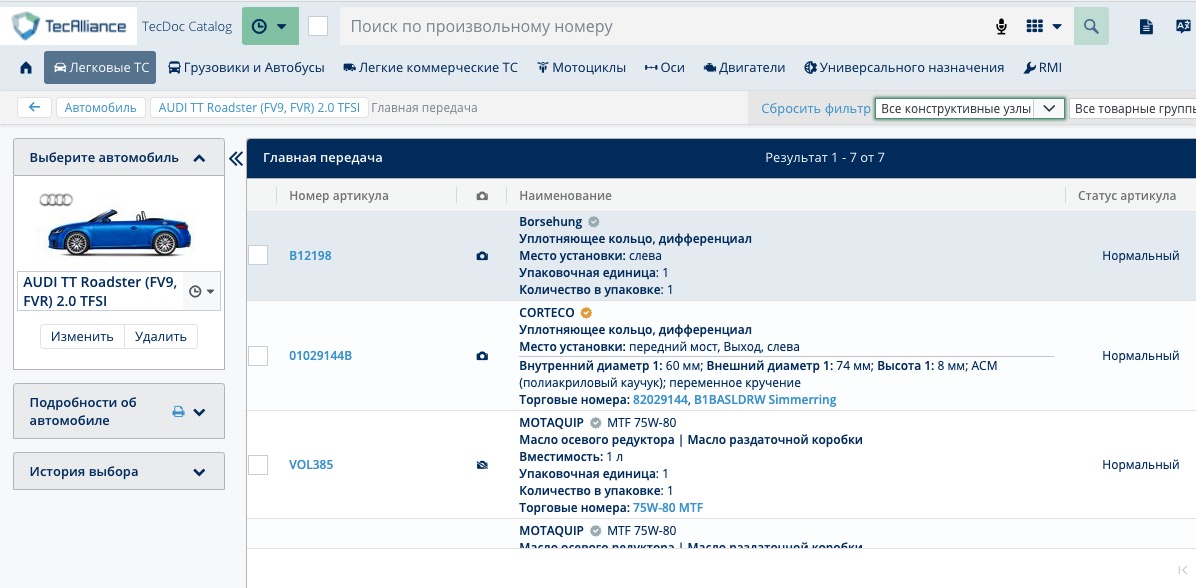Click the magnifier search button
1196x588 pixels.
coord(1091,26)
